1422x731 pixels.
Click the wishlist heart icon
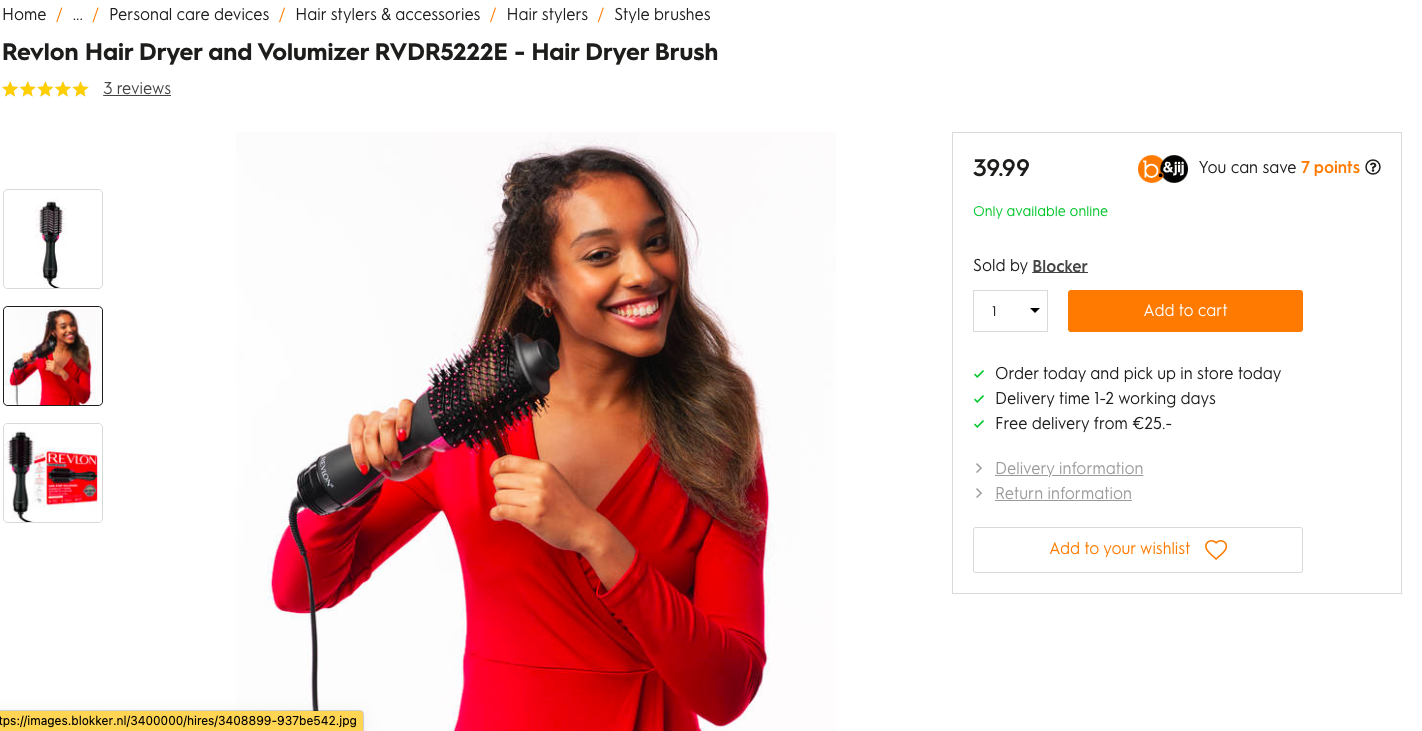[1215, 549]
